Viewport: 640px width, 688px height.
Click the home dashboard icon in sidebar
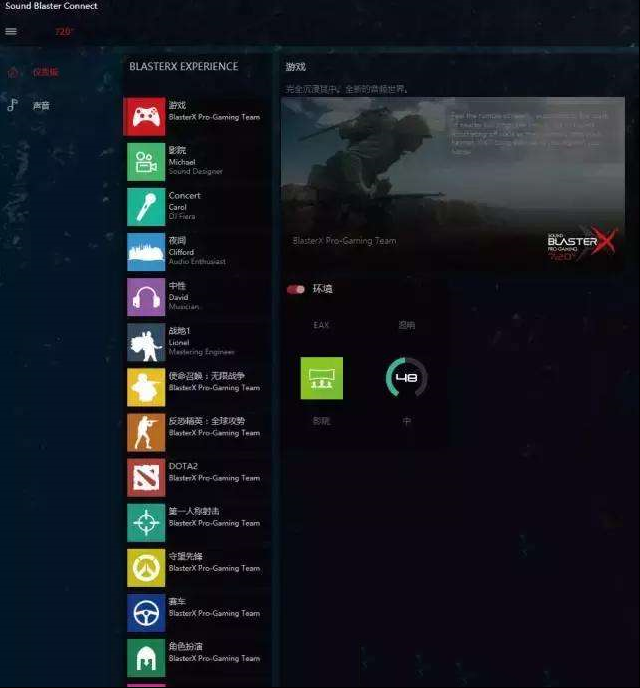point(13,72)
